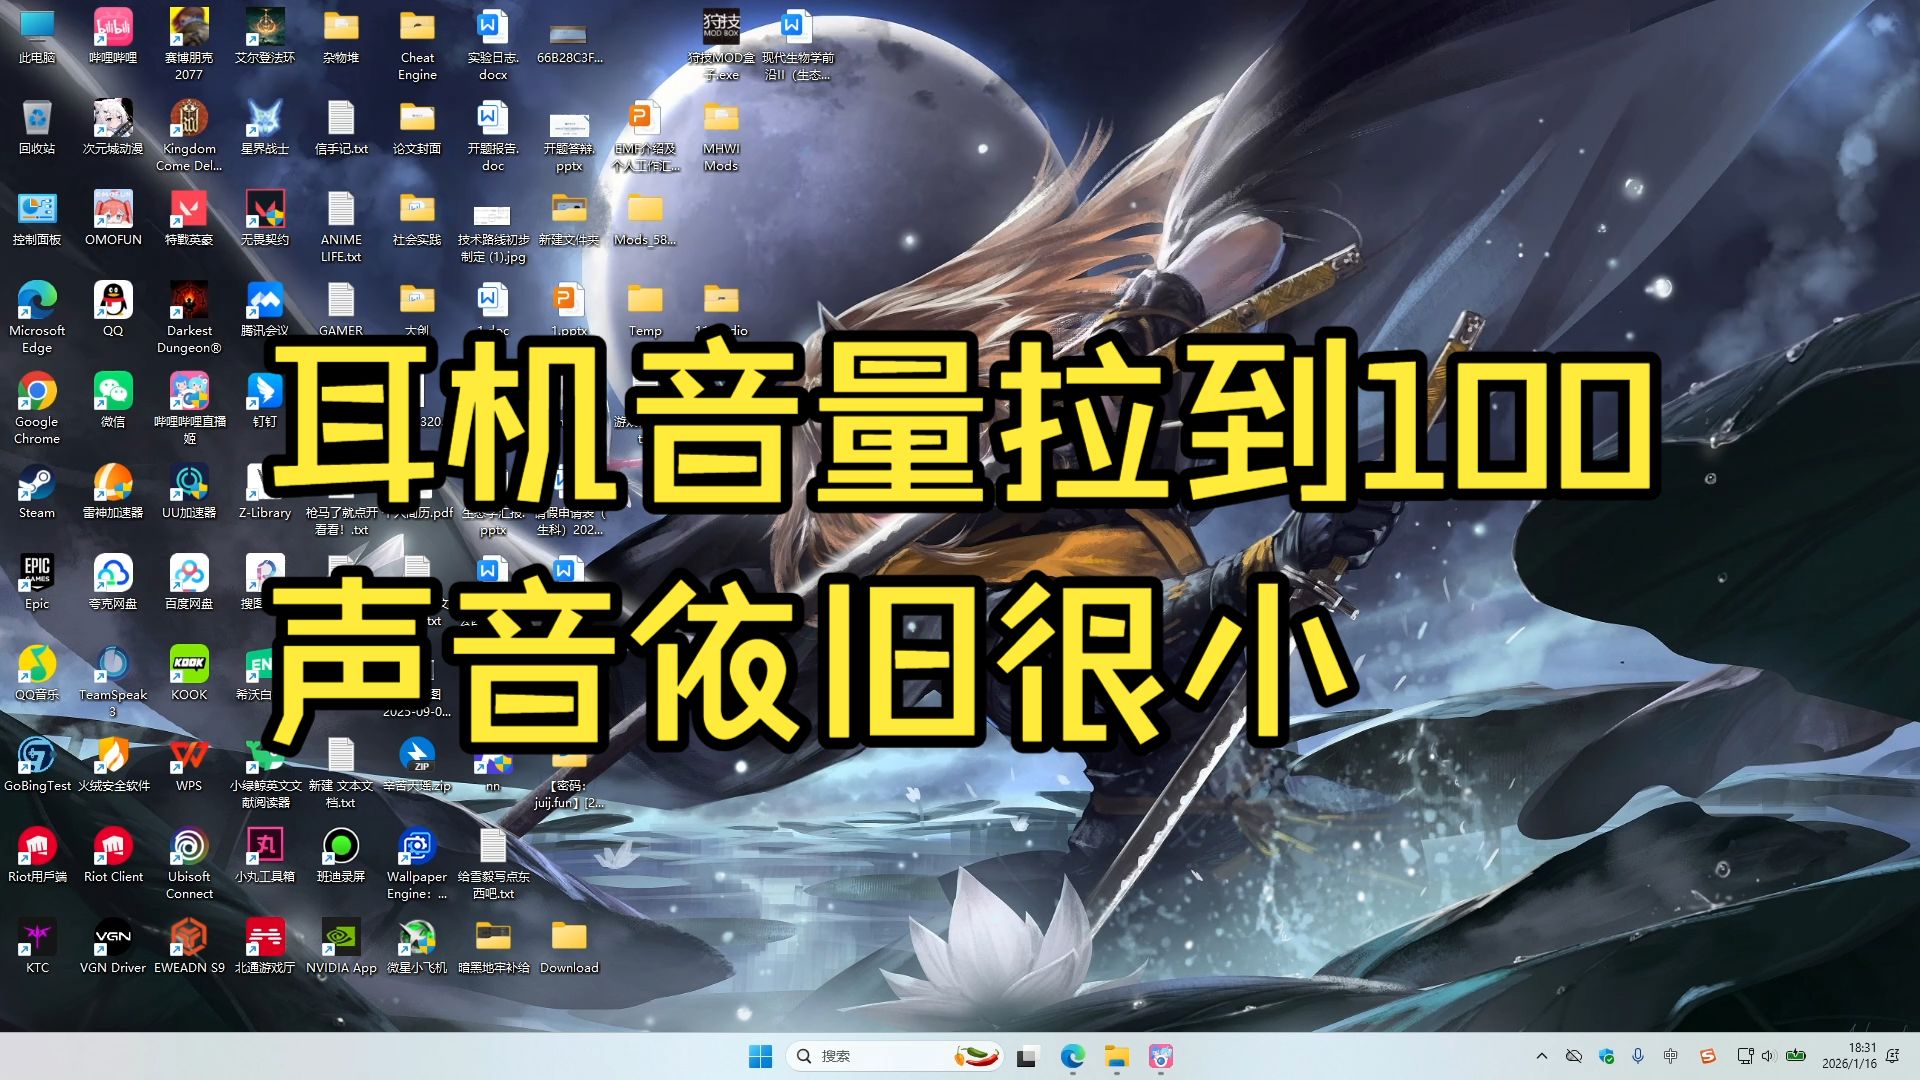Open the ANIME LIFE.txt file
This screenshot has height=1080, width=1920.
[341, 227]
